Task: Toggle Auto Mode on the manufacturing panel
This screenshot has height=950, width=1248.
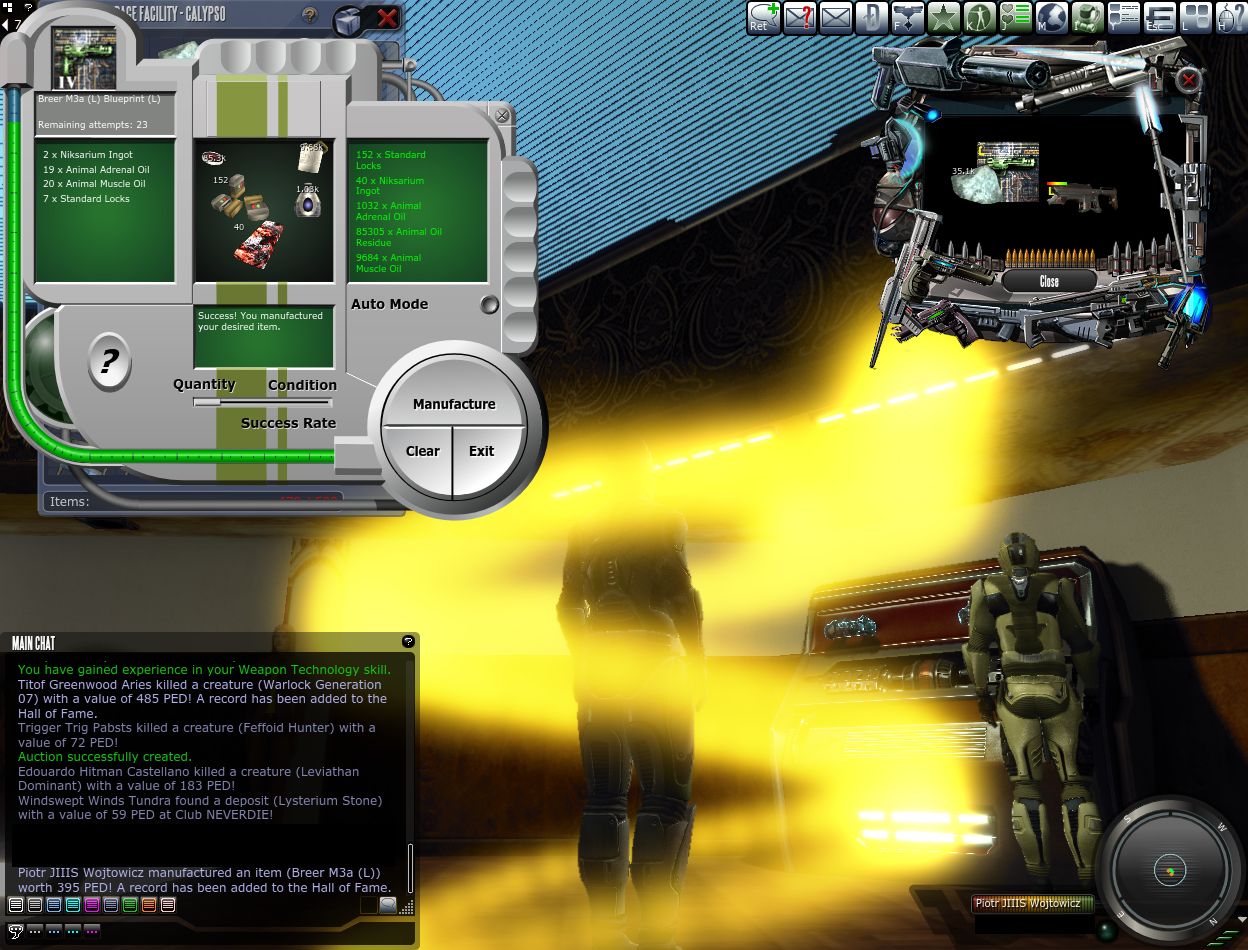Action: [x=489, y=305]
